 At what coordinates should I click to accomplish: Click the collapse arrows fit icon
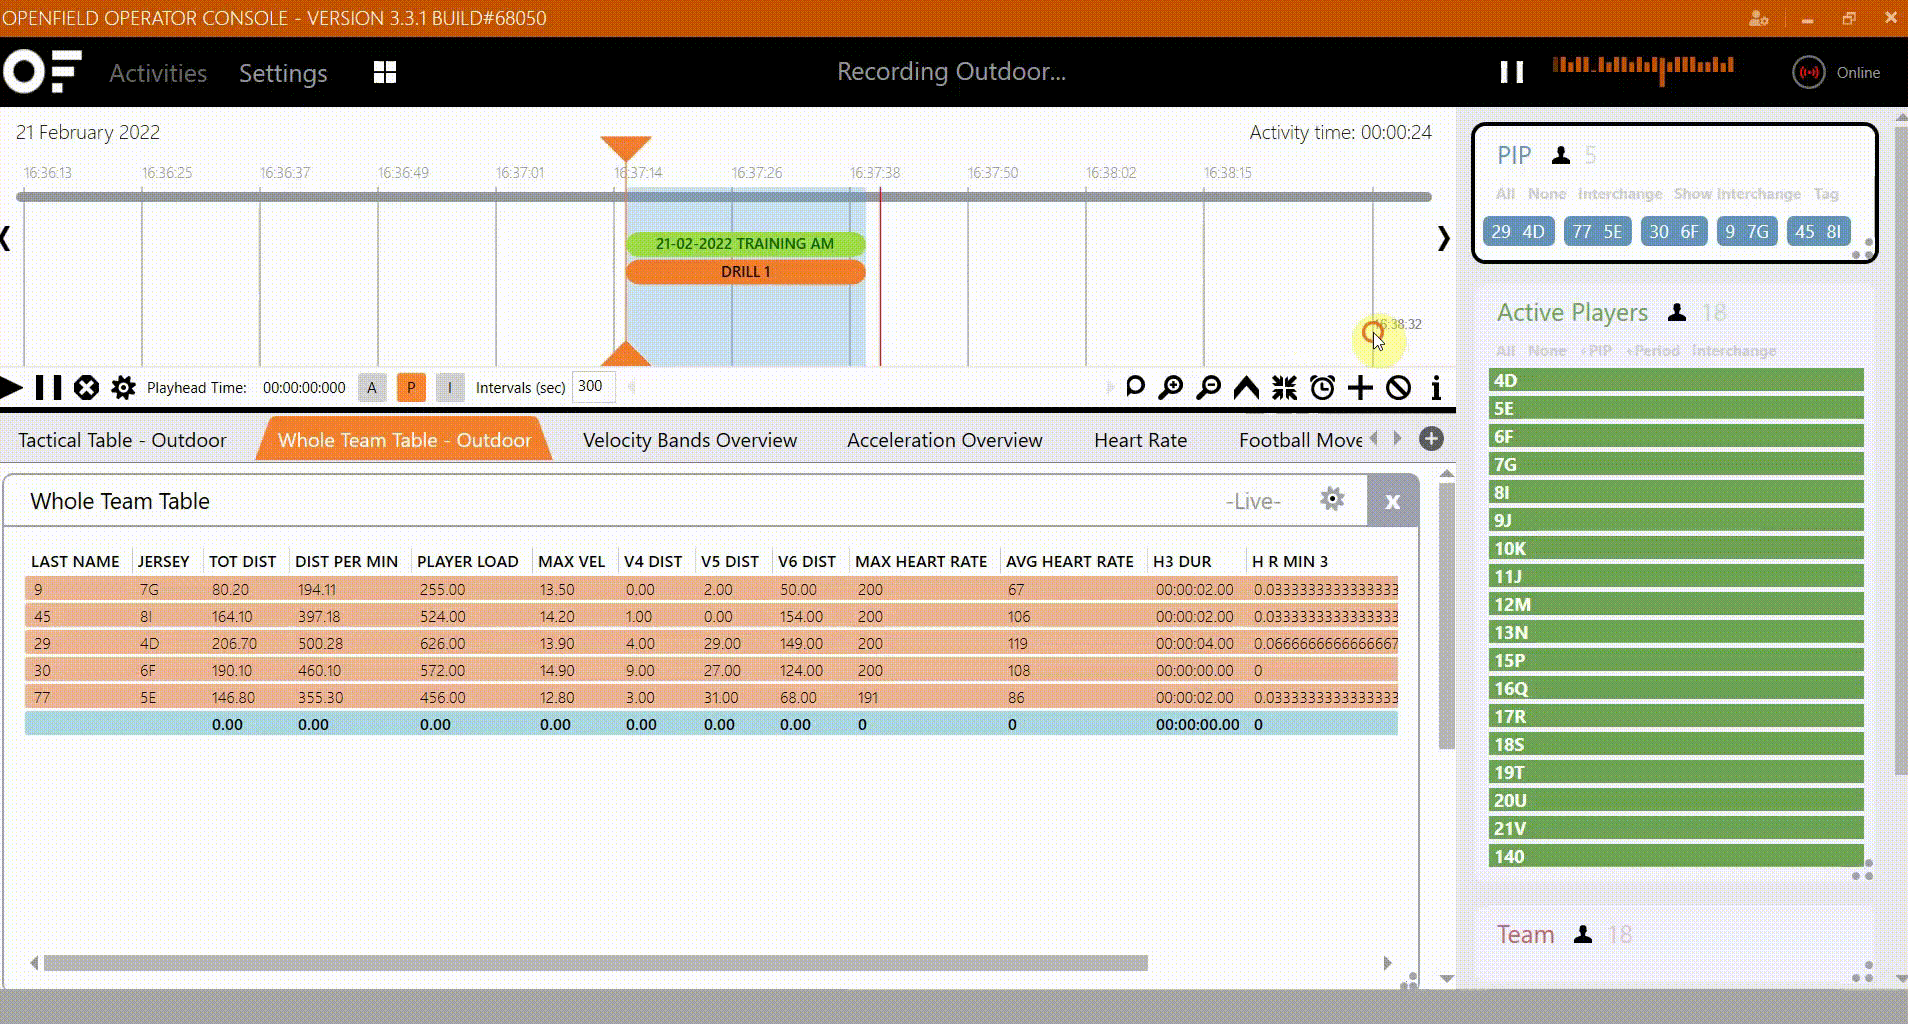[1284, 387]
